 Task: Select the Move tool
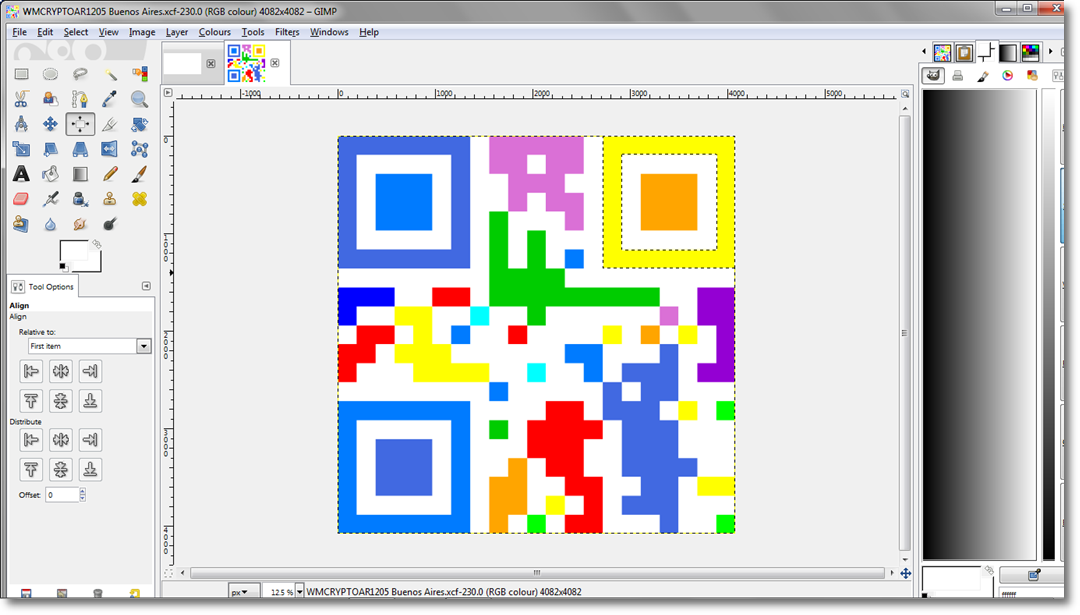[x=50, y=124]
